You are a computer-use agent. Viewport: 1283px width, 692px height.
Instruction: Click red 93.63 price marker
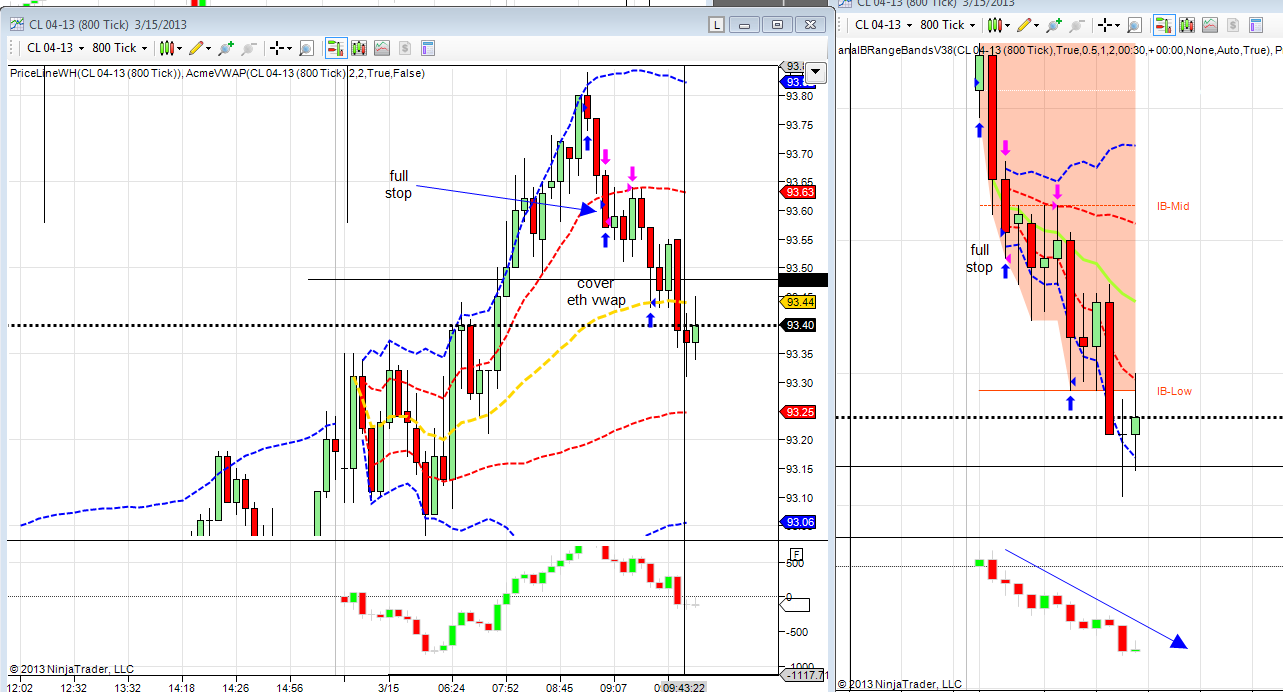[798, 192]
